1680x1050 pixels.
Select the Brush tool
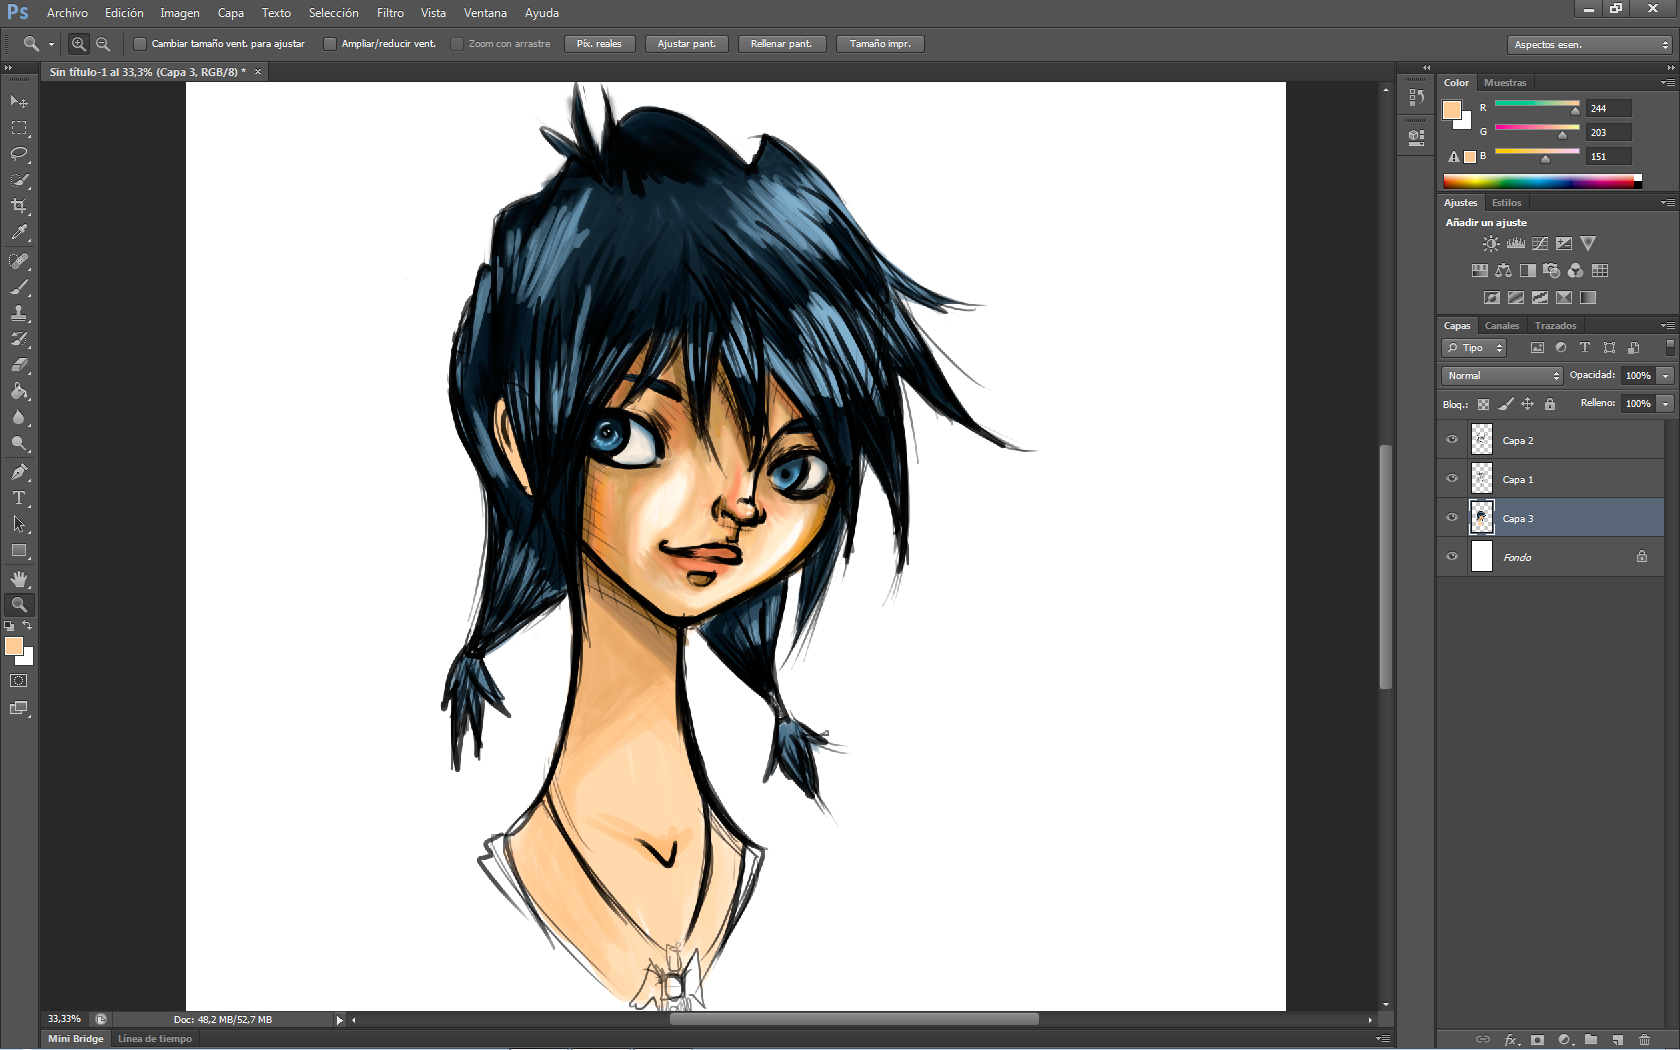pos(19,287)
